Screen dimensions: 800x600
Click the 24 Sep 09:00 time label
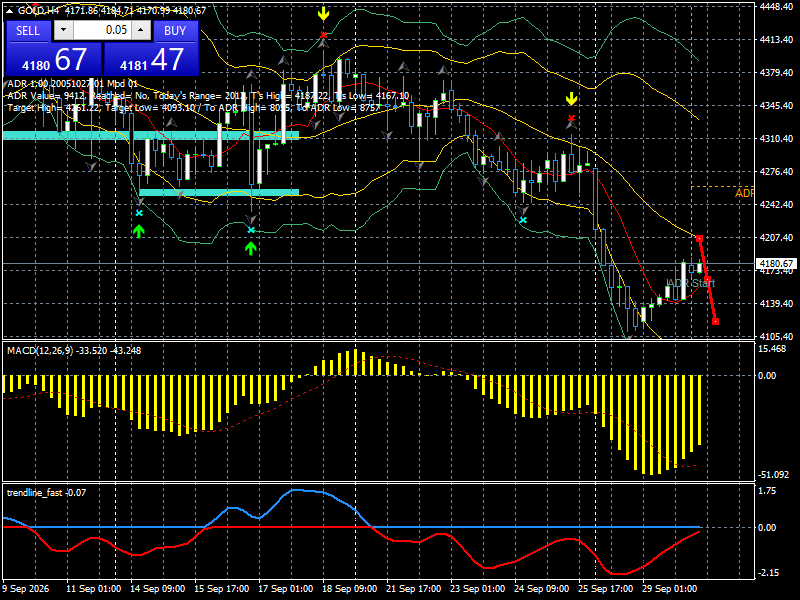(541, 589)
